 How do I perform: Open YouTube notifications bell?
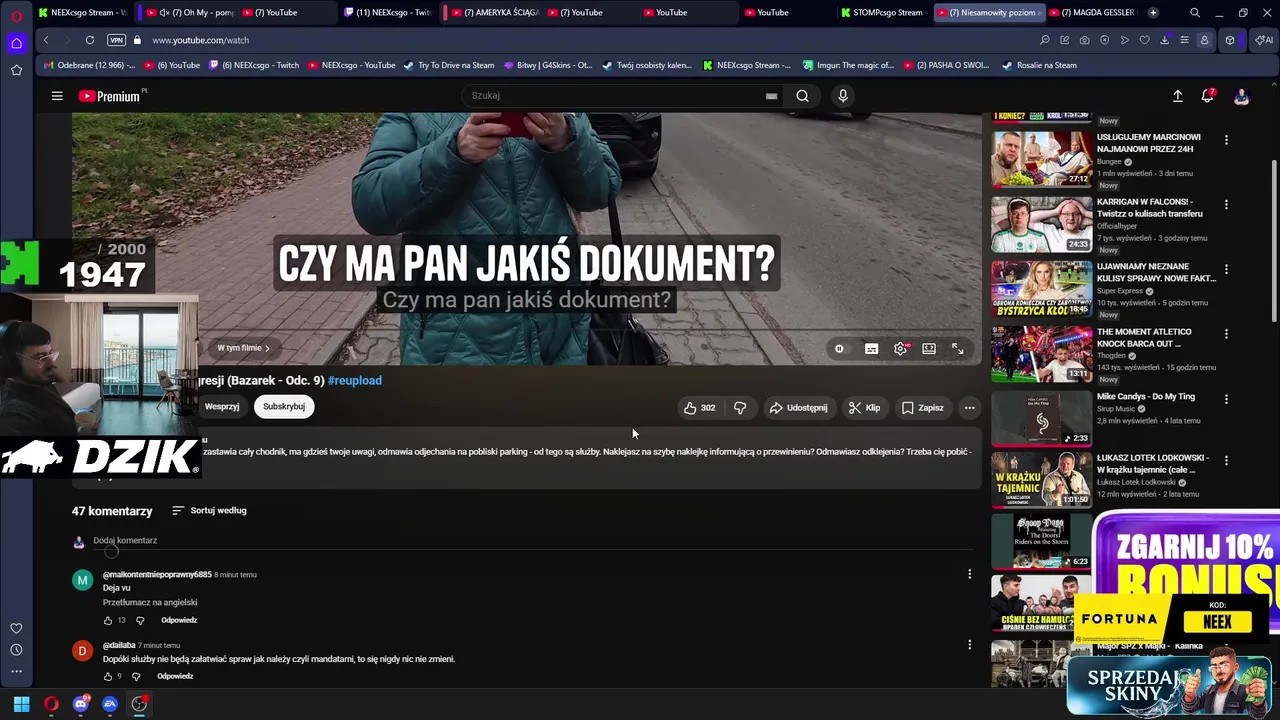coord(1208,96)
